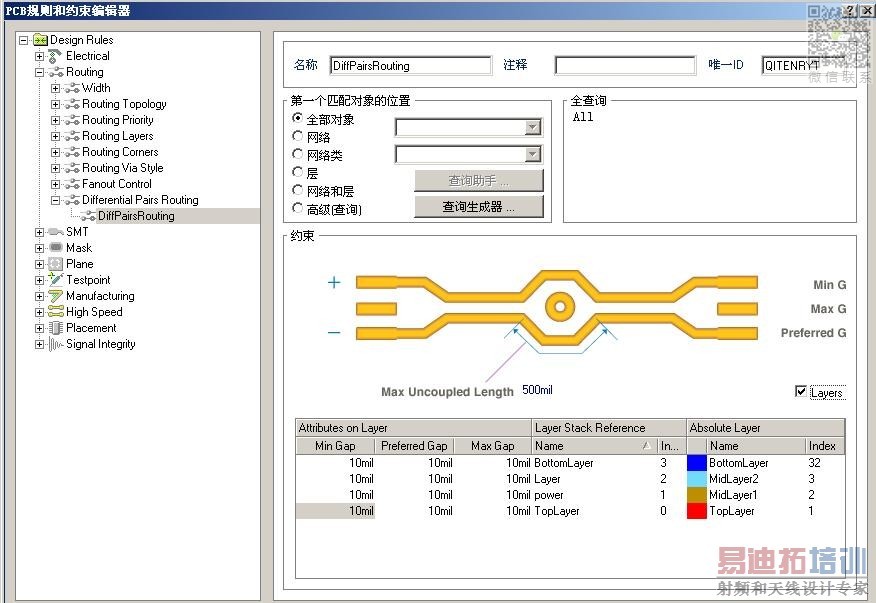
Task: Click the help question mark button in title bar
Action: pyautogui.click(x=849, y=10)
